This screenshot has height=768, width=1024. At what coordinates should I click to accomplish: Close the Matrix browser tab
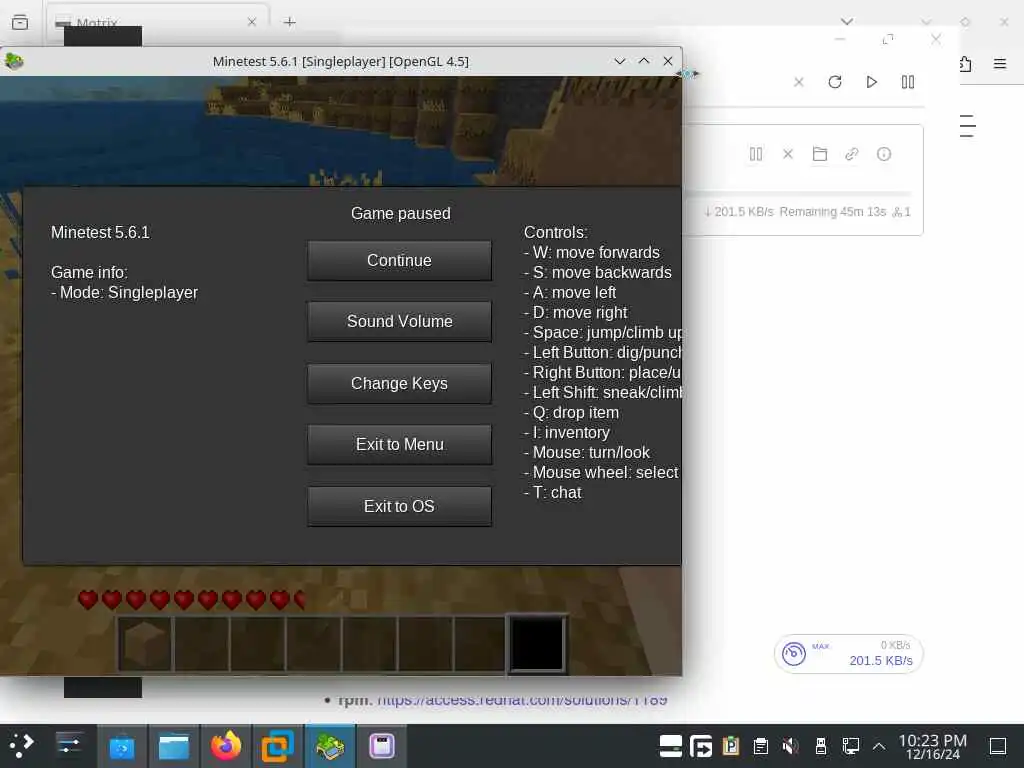pos(252,22)
